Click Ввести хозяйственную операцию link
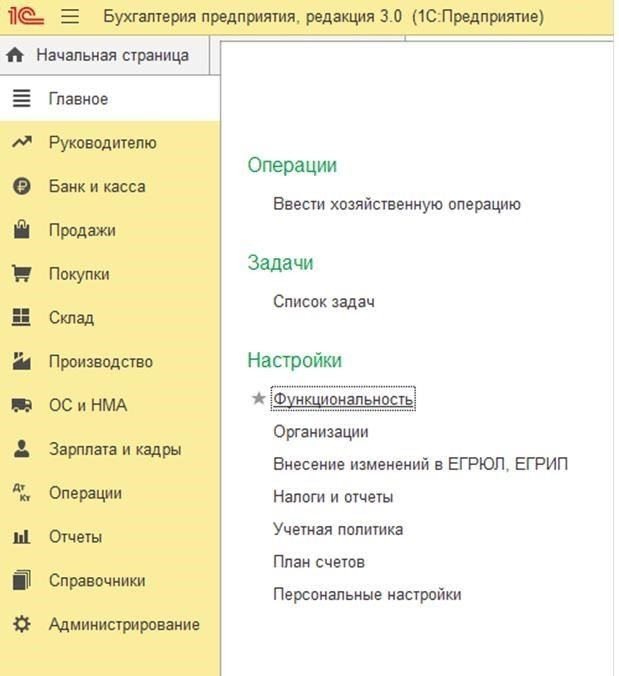Screen dimensions: 619x676 (x=396, y=204)
